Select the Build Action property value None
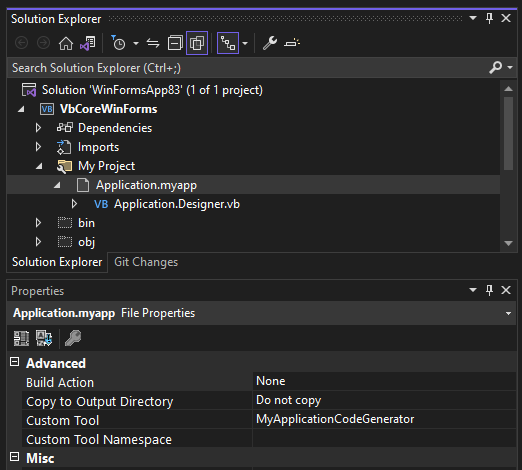This screenshot has height=470, width=522. tap(384, 381)
